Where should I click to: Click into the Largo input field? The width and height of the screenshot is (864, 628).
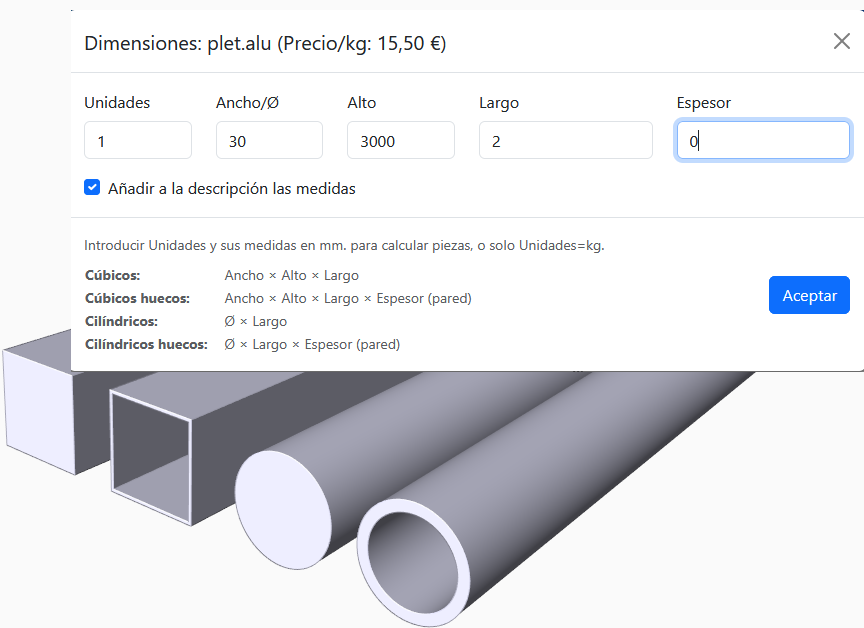pyautogui.click(x=565, y=141)
